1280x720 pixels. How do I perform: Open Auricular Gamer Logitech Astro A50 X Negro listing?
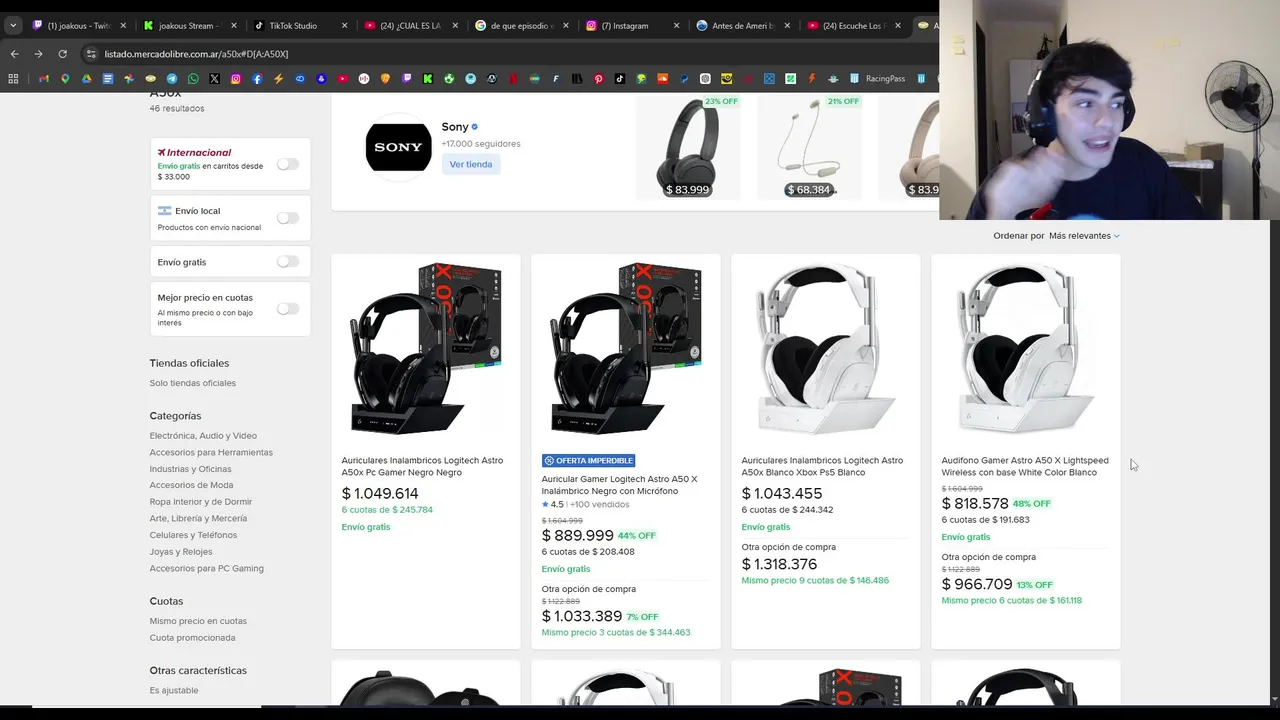click(x=620, y=485)
